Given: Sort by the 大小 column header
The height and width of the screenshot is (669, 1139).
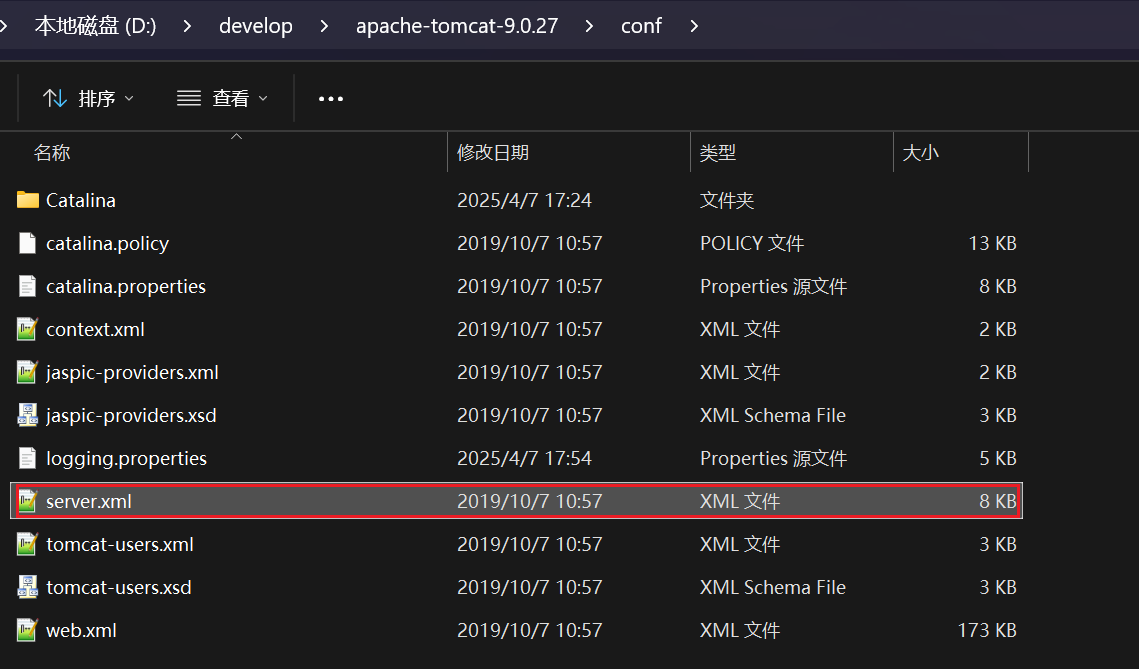Looking at the screenshot, I should point(920,153).
